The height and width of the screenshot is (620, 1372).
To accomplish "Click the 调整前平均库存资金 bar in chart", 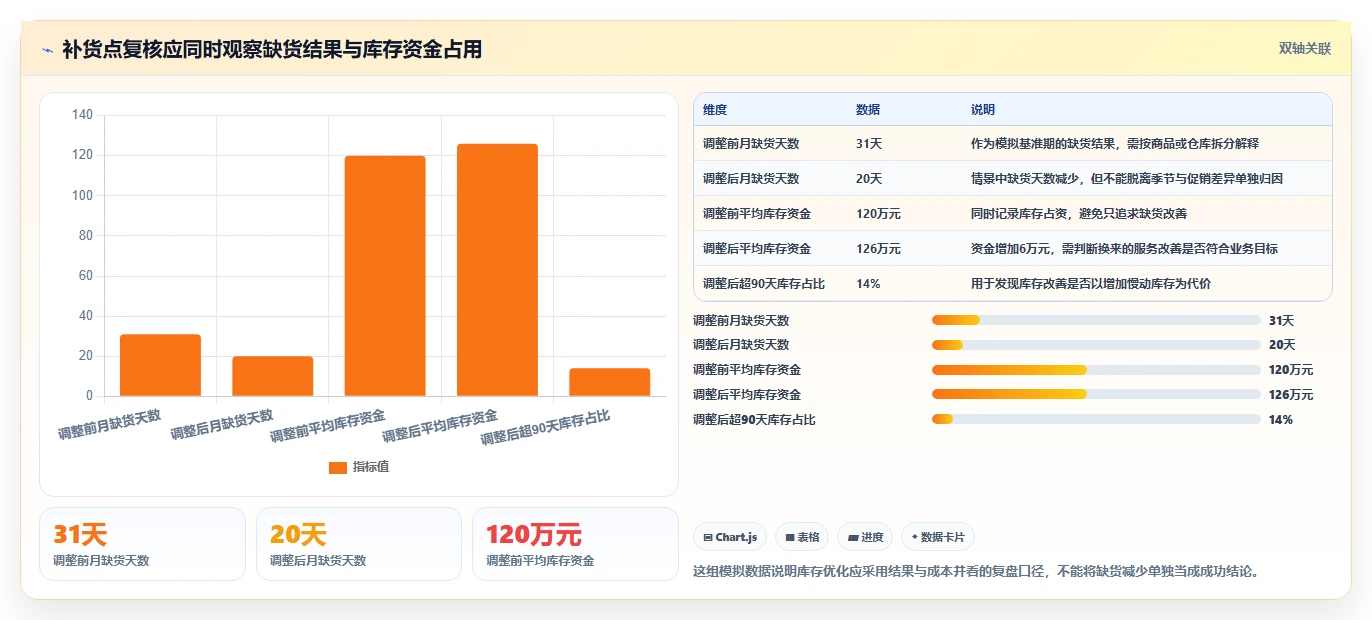I will (x=385, y=276).
